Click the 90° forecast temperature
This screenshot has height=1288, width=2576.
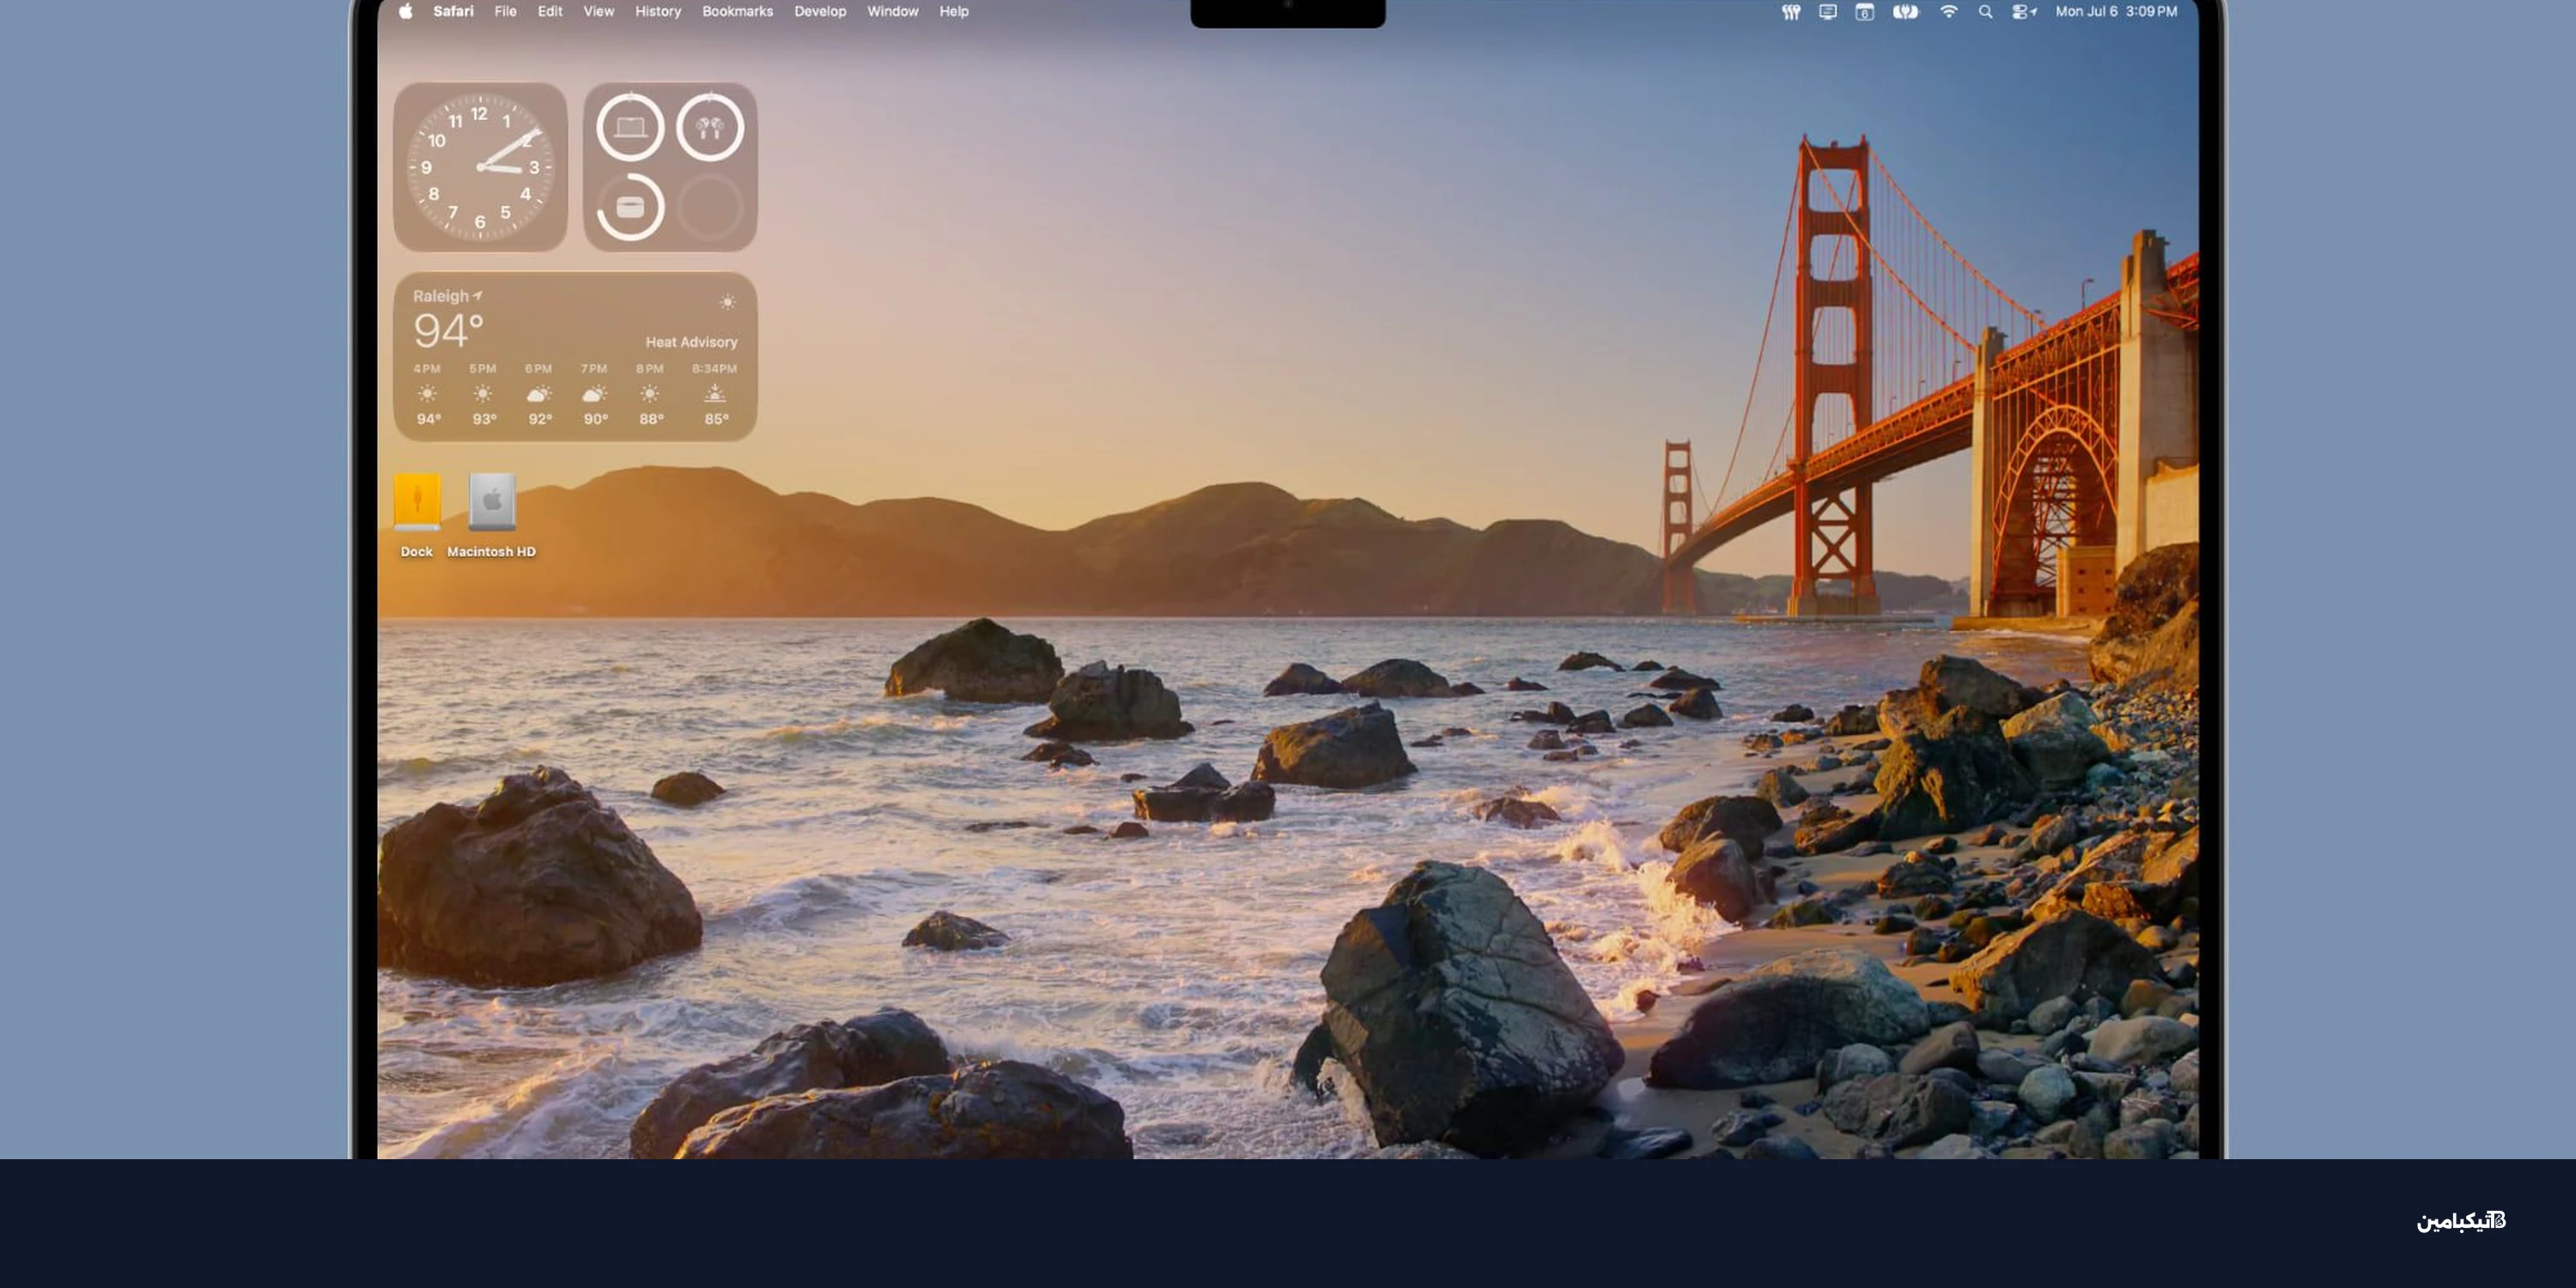coord(596,419)
